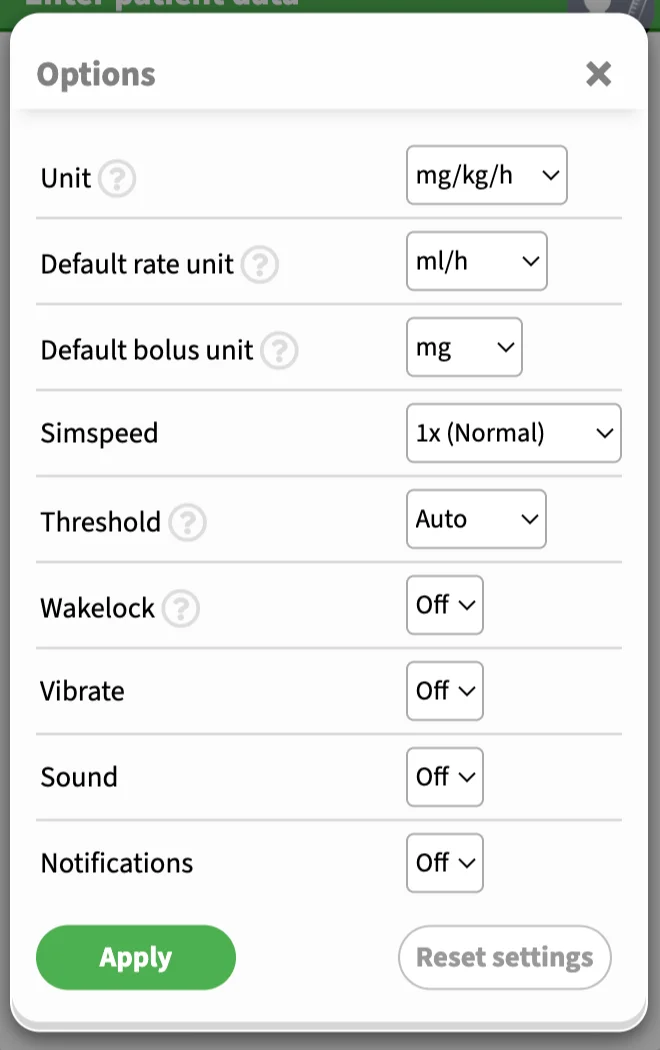The width and height of the screenshot is (660, 1050).
Task: Click Reset settings button
Action: [x=505, y=958]
